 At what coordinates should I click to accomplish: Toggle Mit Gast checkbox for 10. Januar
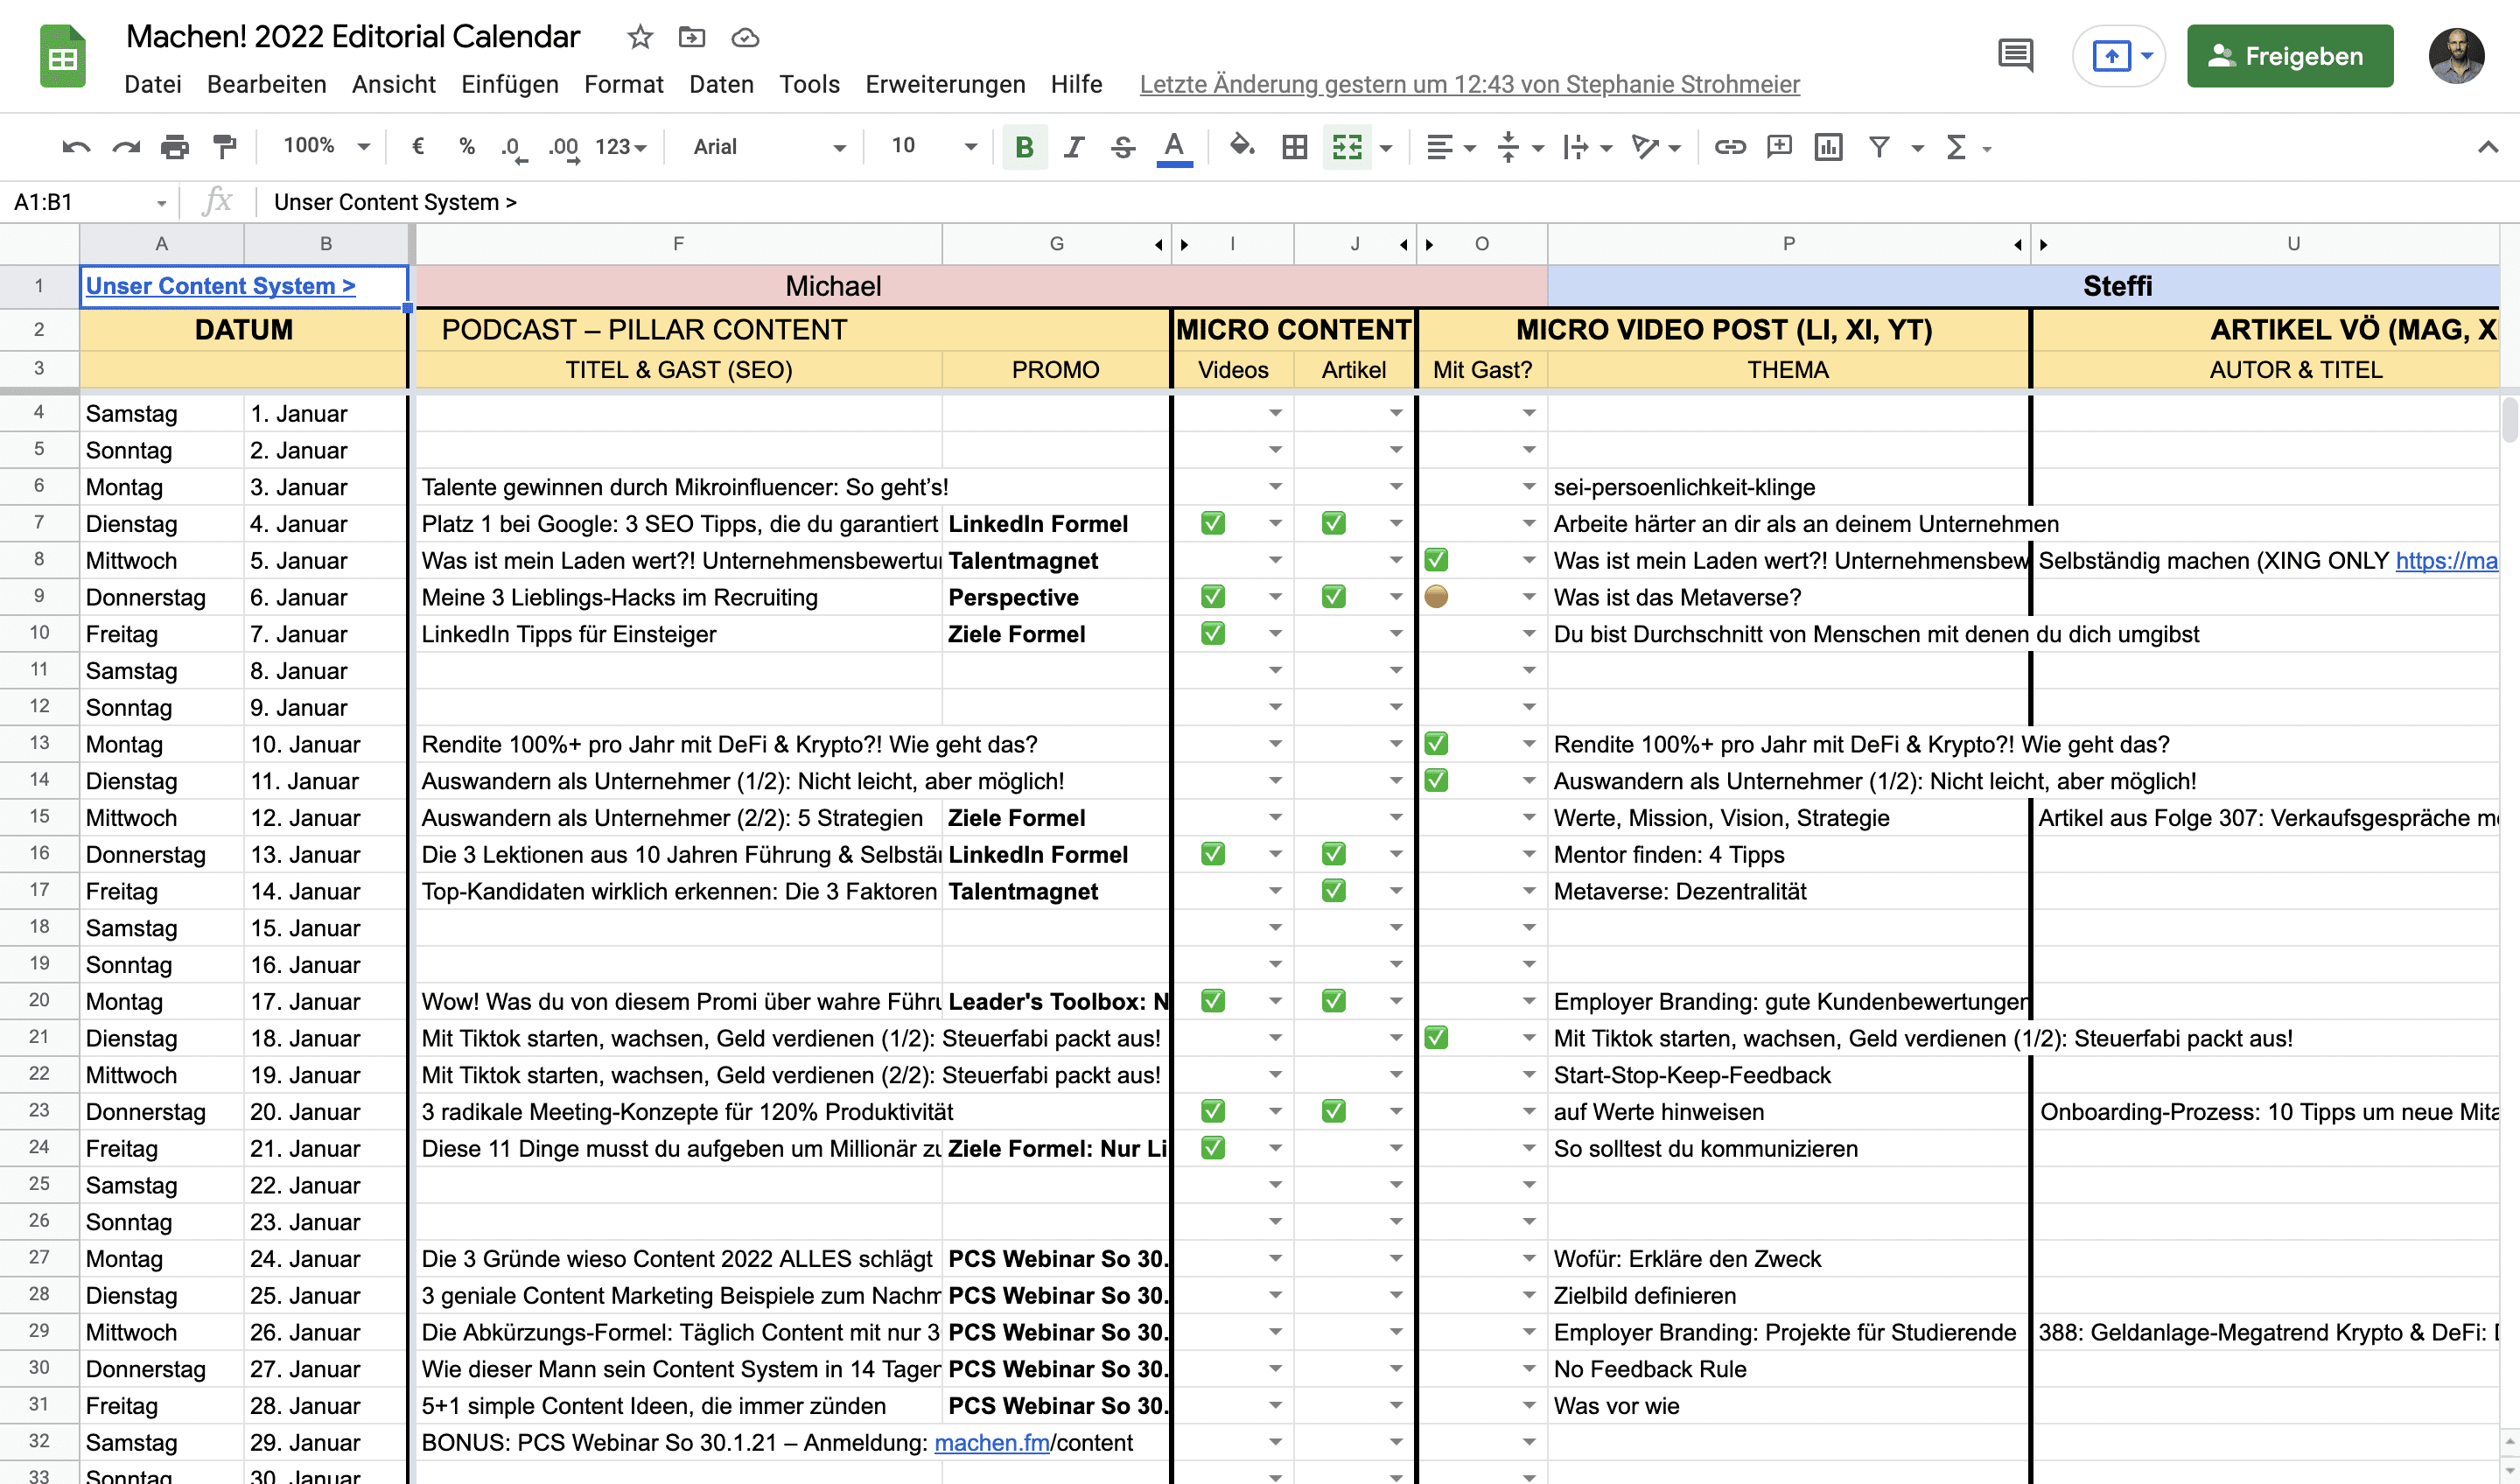[x=1436, y=744]
